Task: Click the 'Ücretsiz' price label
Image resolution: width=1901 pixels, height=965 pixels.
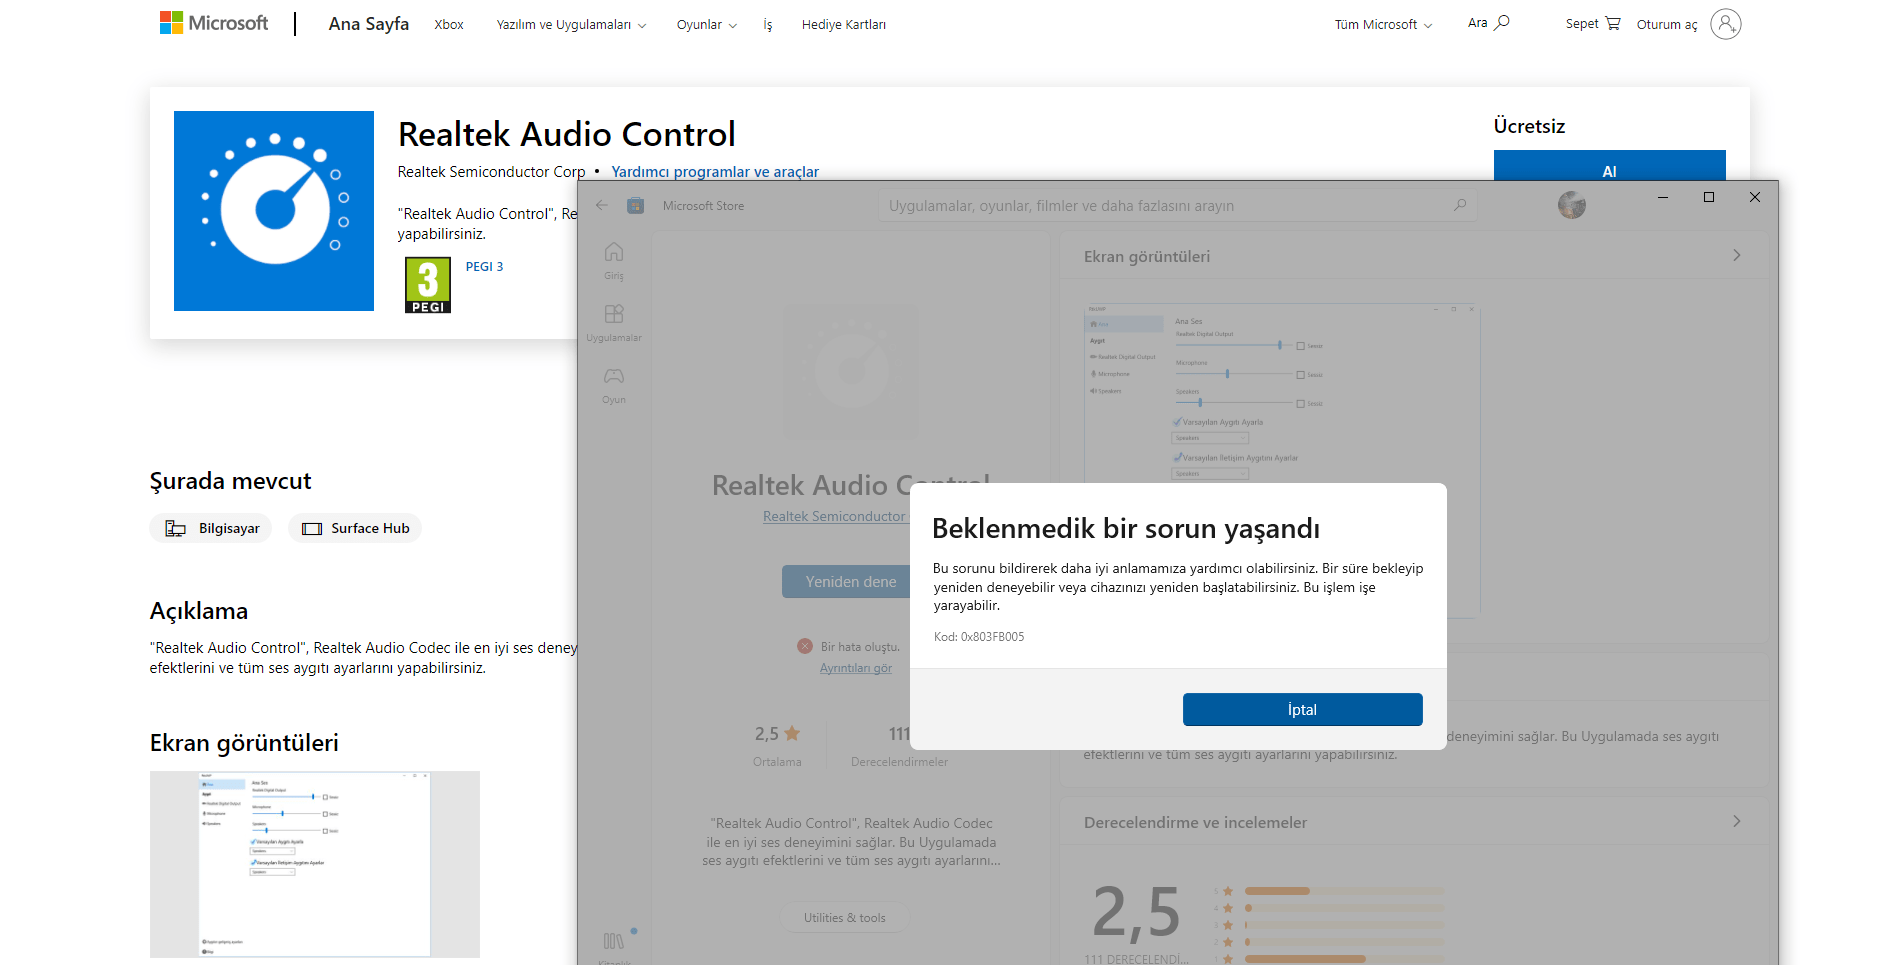Action: tap(1529, 126)
